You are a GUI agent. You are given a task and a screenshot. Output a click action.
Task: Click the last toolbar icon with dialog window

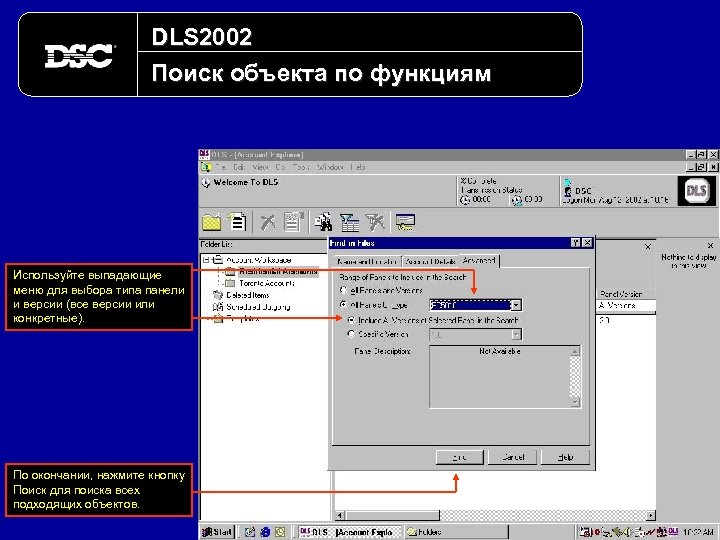405,223
